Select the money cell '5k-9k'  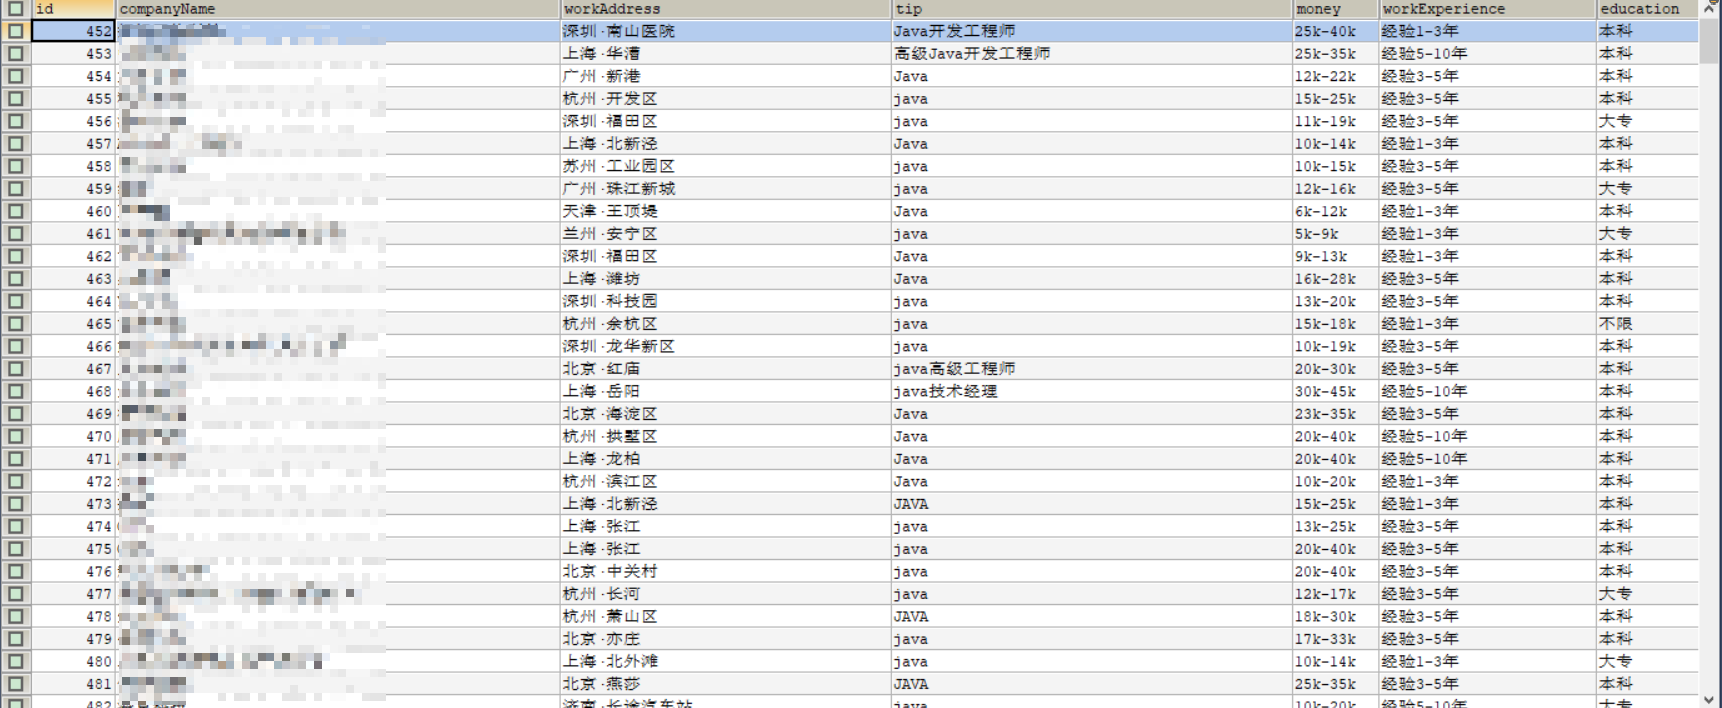[x=1335, y=233]
